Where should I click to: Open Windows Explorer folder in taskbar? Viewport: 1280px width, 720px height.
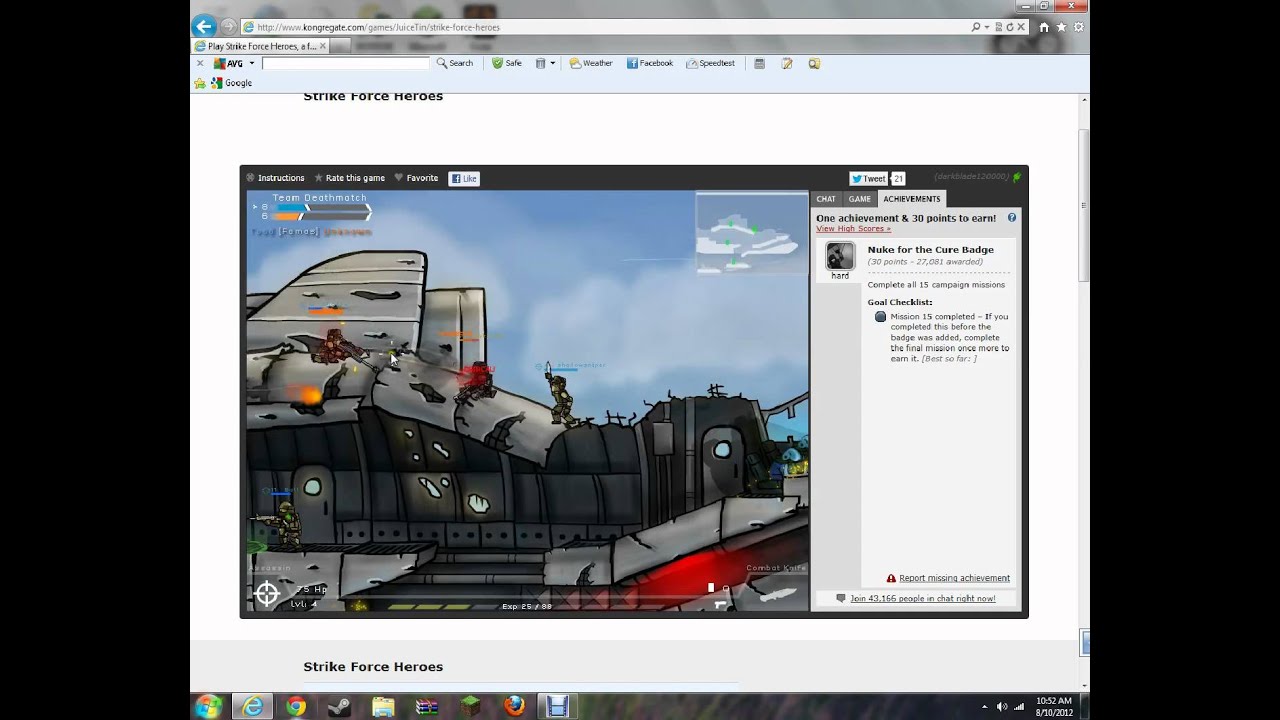[x=383, y=706]
